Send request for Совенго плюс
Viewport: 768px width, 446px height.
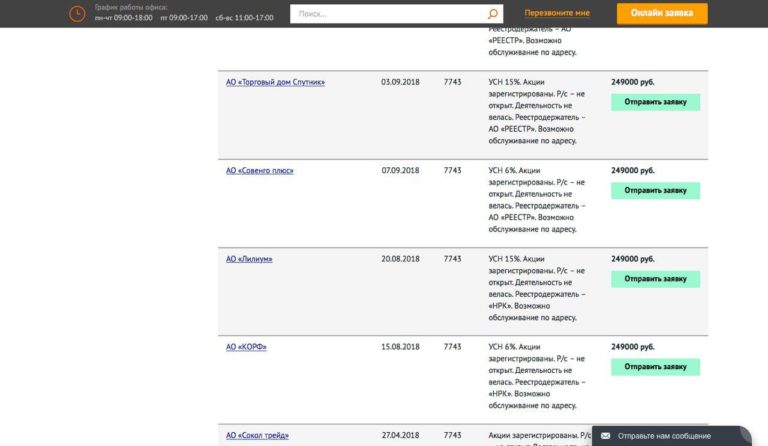pos(655,190)
